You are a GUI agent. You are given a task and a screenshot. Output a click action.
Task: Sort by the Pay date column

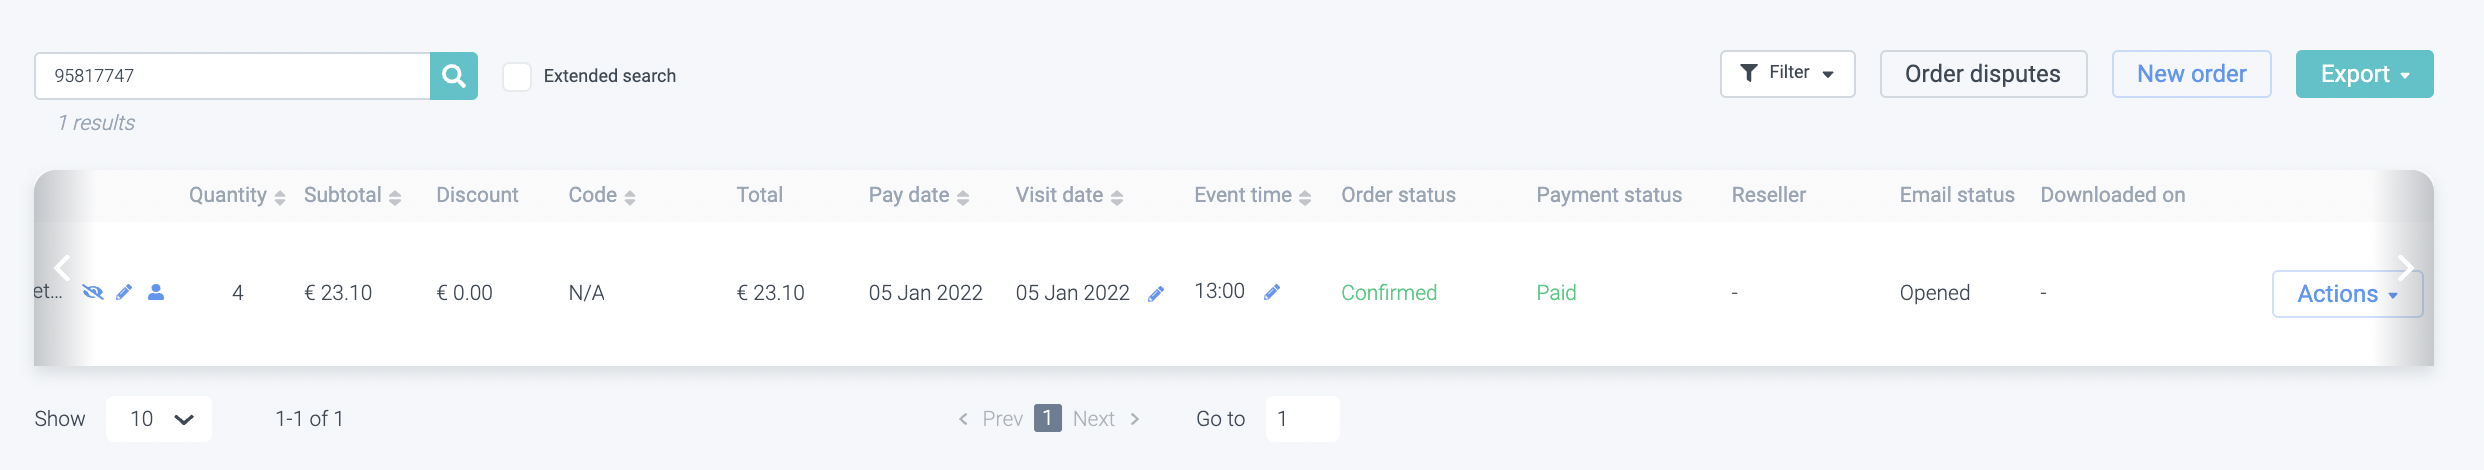918,196
